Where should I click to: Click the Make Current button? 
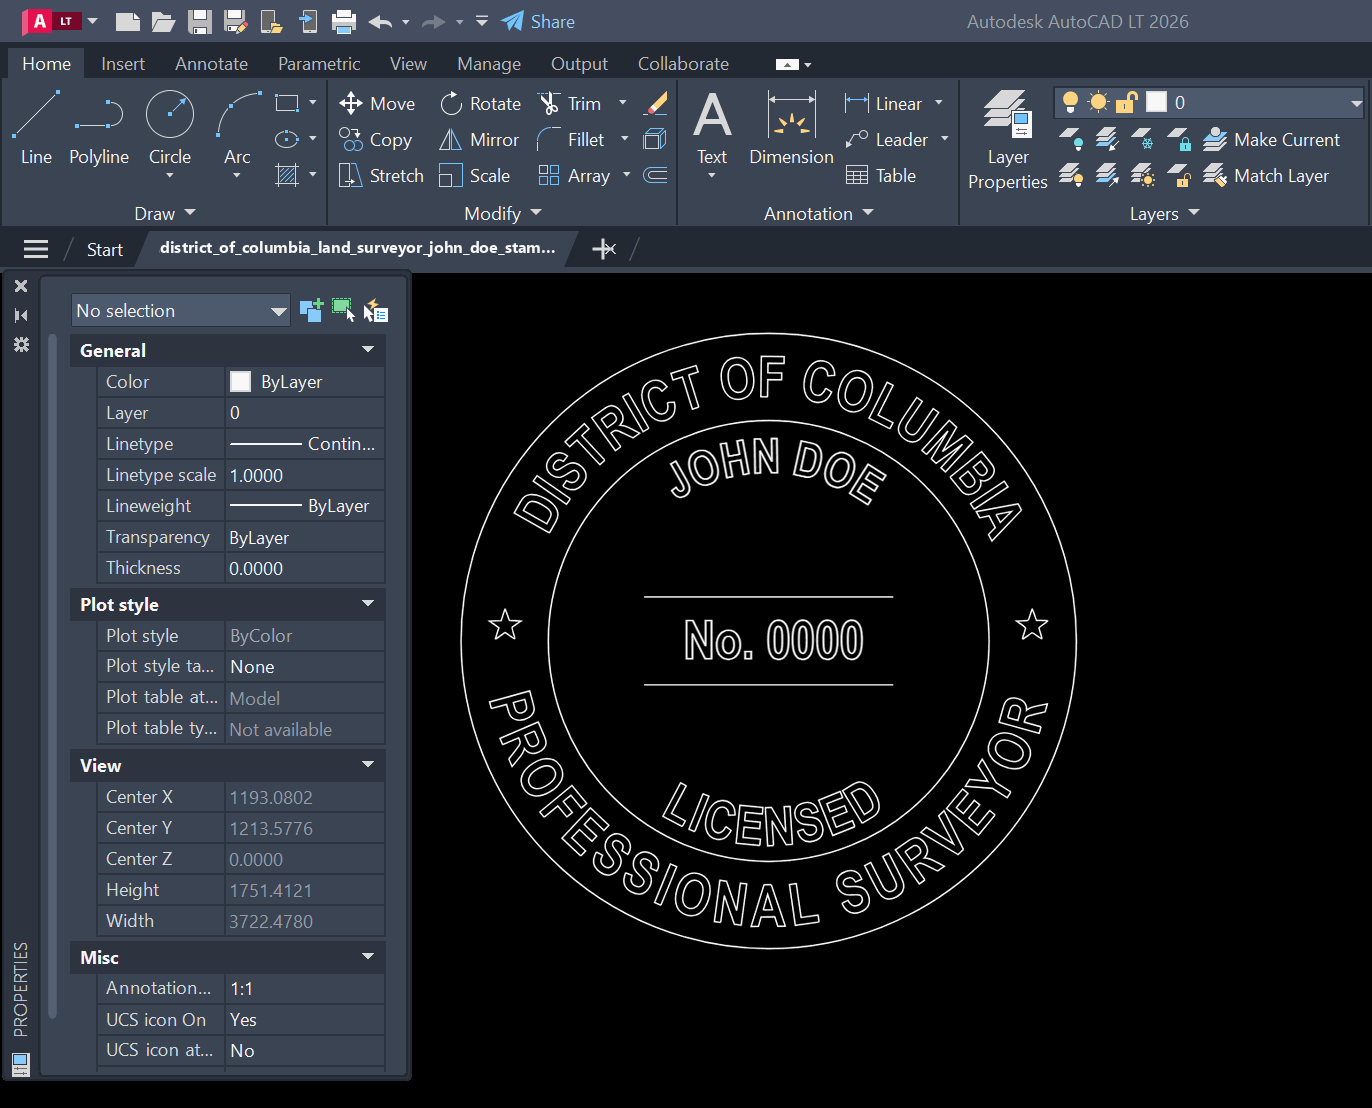(1271, 139)
